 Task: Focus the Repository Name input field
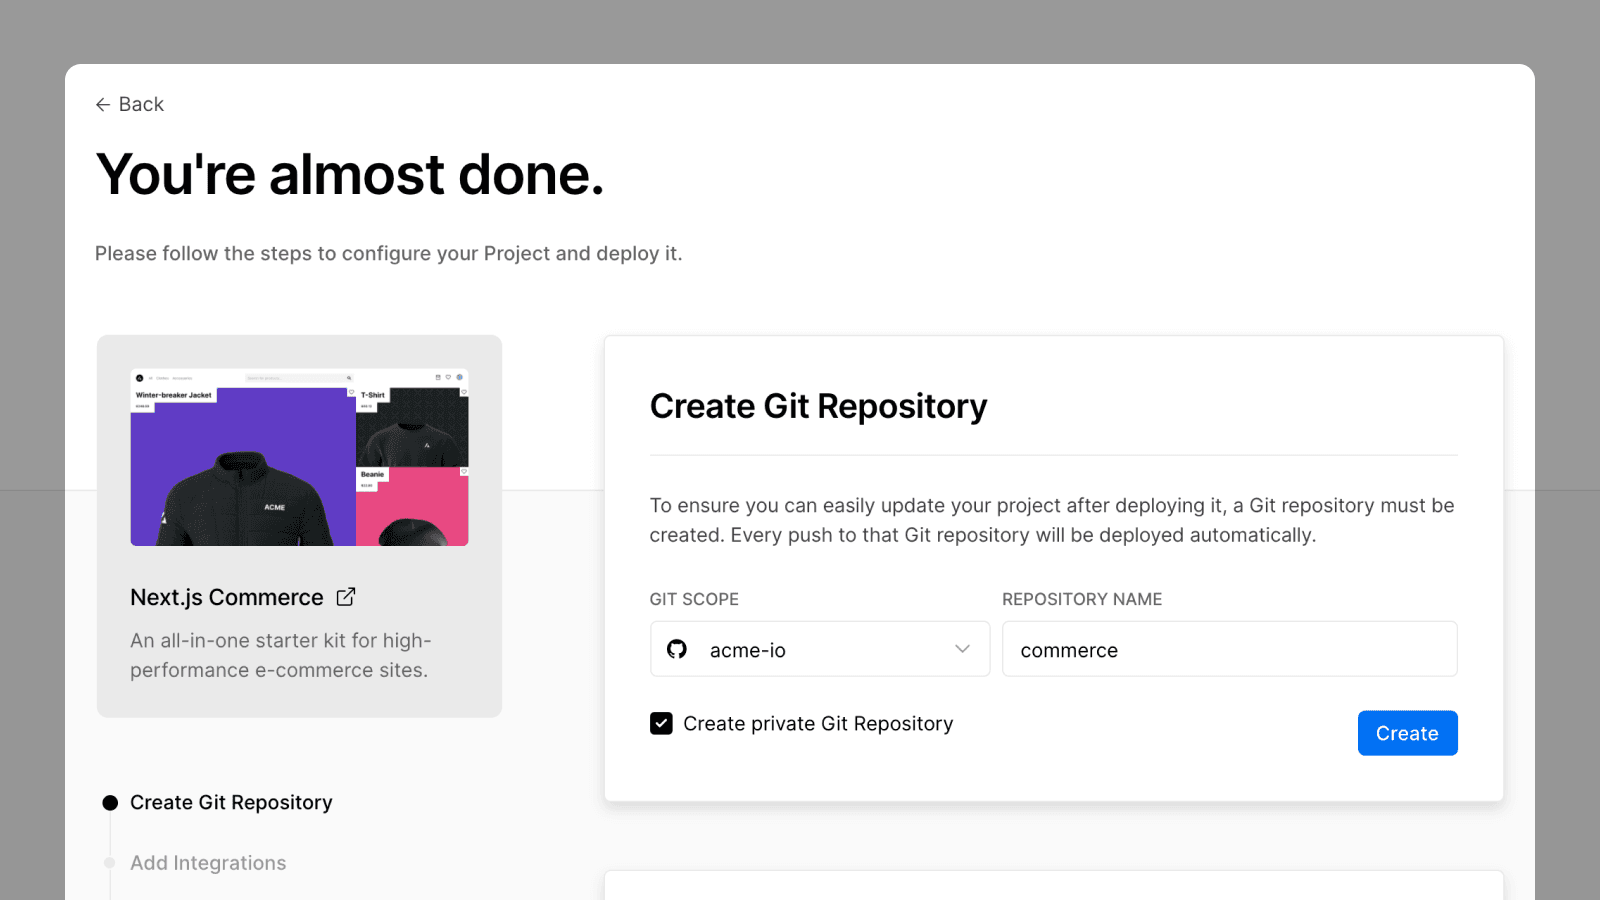(1229, 650)
